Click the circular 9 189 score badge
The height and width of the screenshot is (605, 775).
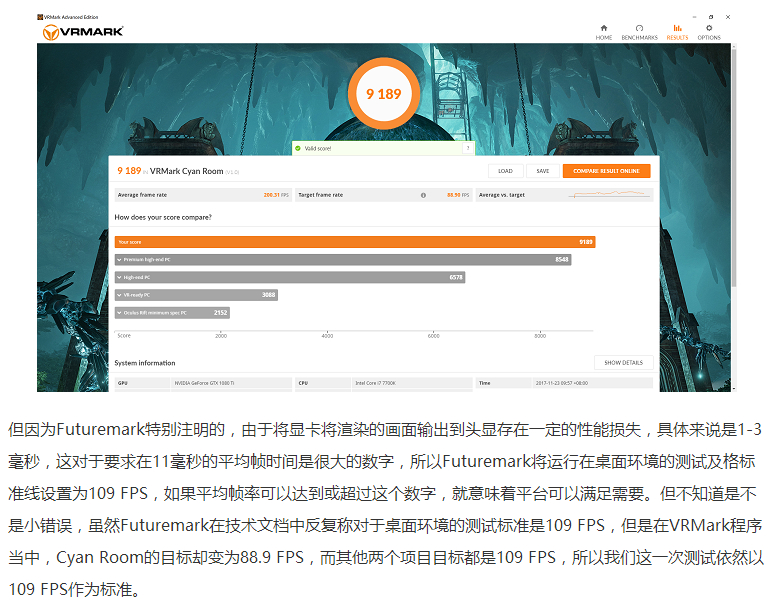point(384,93)
